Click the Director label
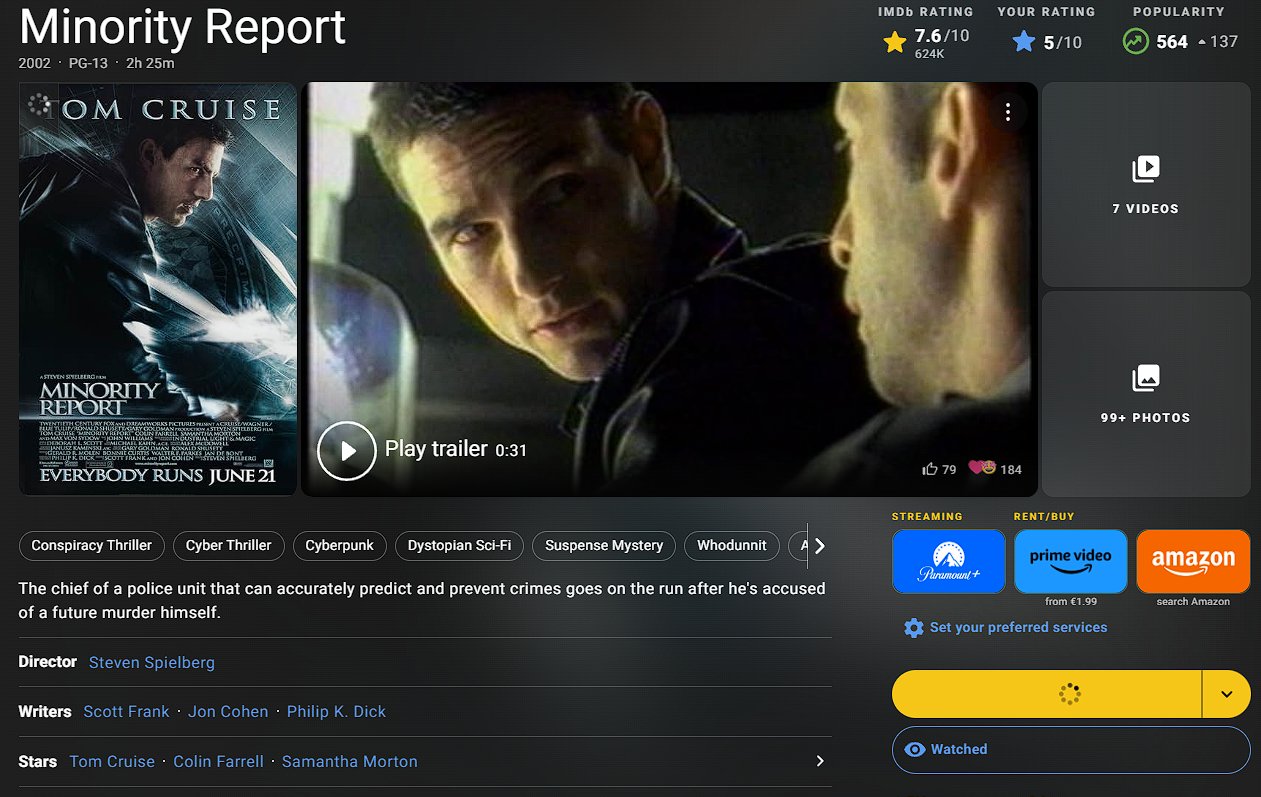 coord(48,662)
